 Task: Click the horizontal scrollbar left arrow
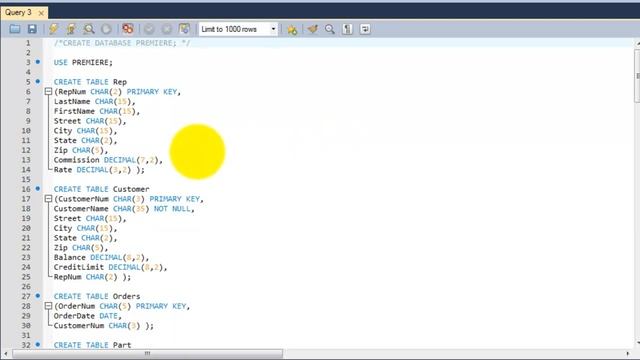pos(6,353)
